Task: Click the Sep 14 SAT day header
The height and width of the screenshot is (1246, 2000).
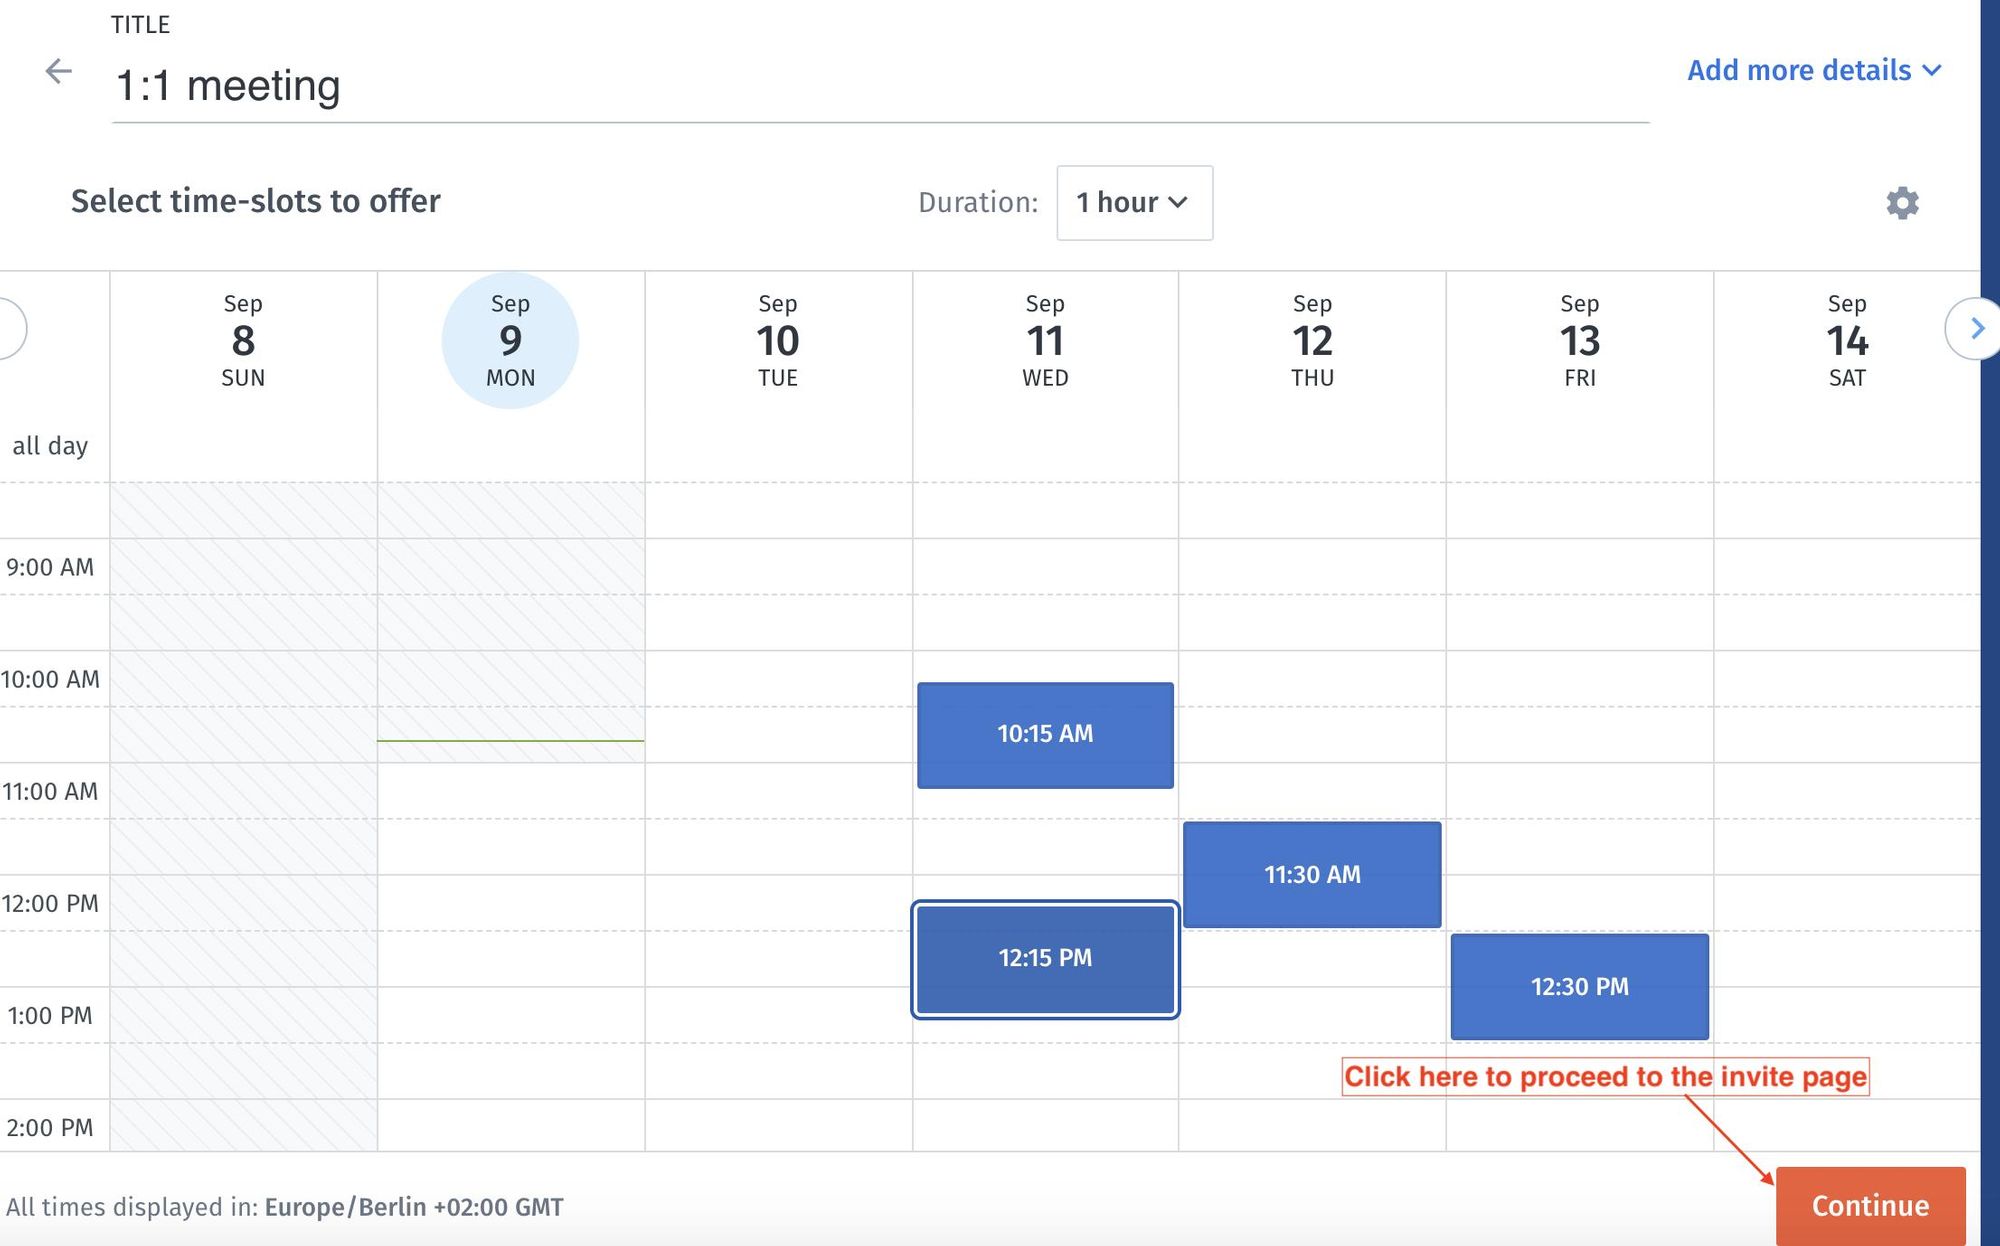Action: [1847, 341]
